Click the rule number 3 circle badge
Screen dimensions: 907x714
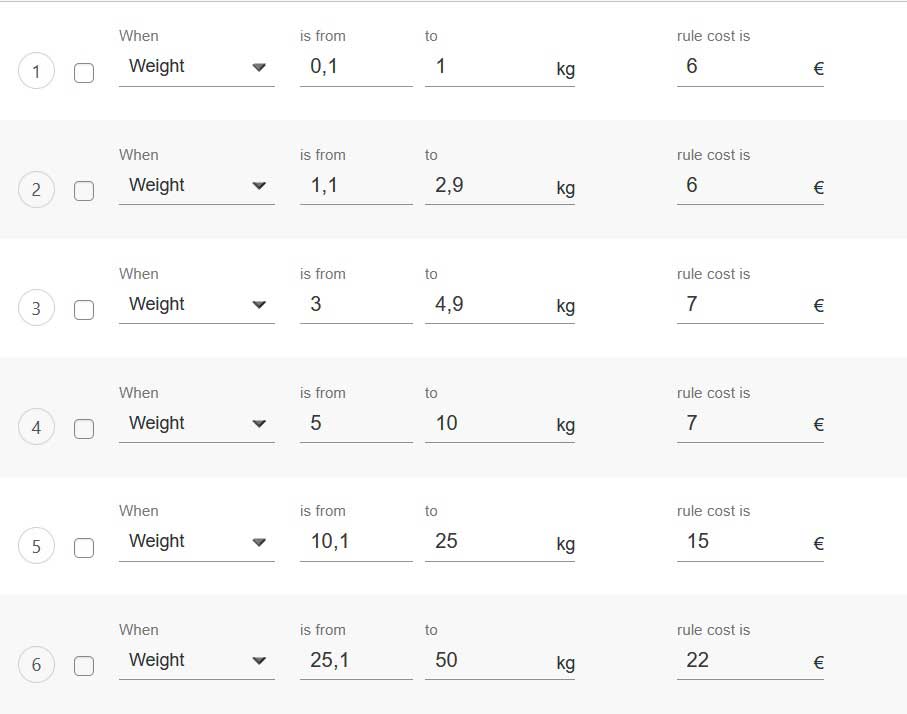(x=37, y=309)
